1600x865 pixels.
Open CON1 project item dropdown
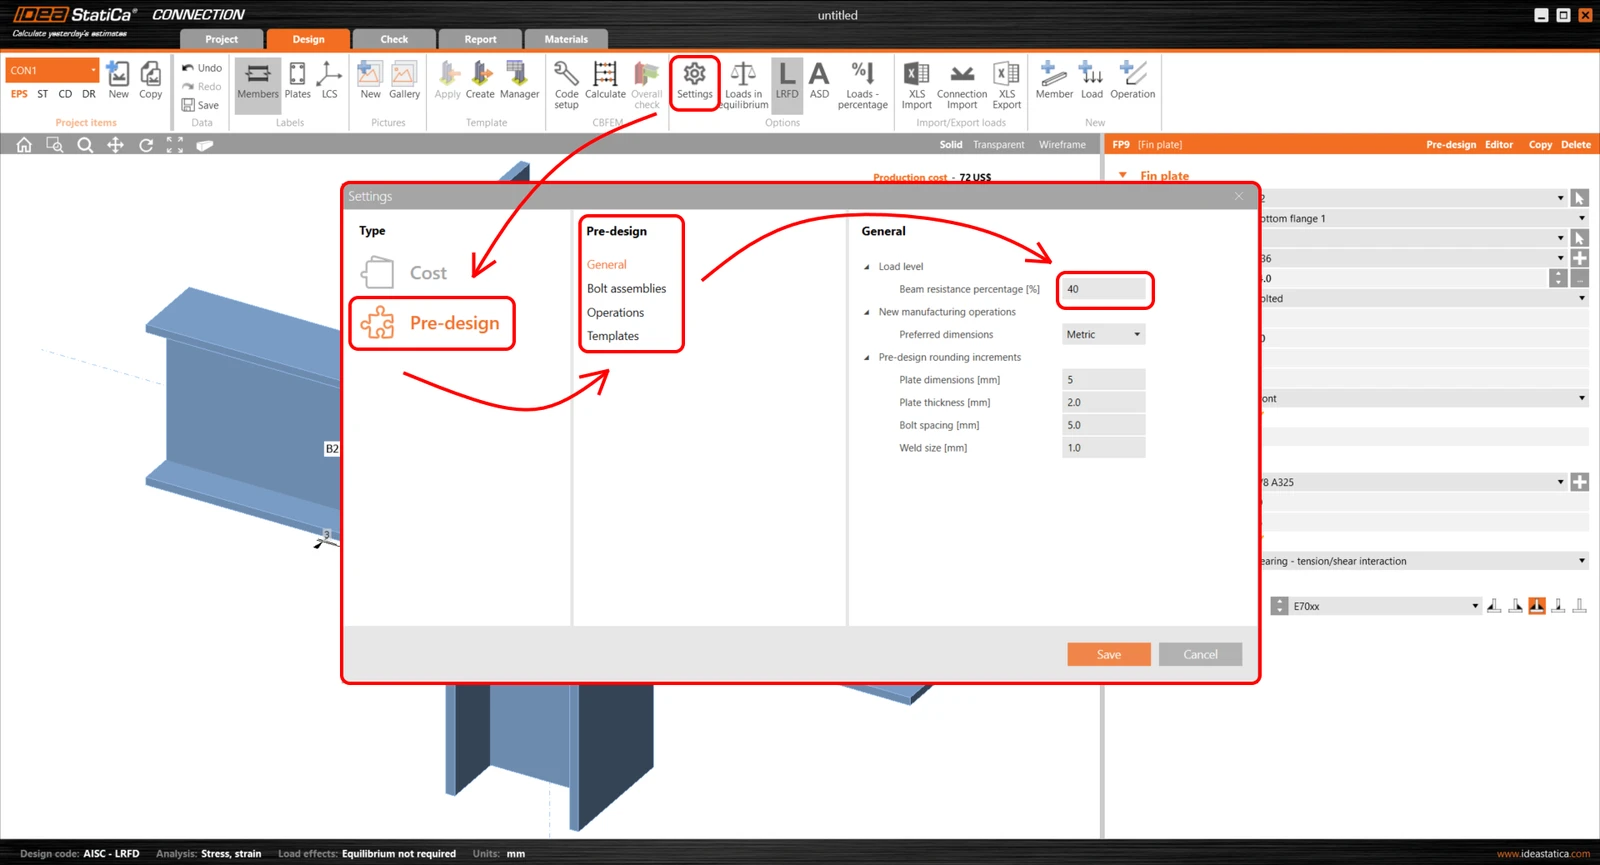pos(53,70)
